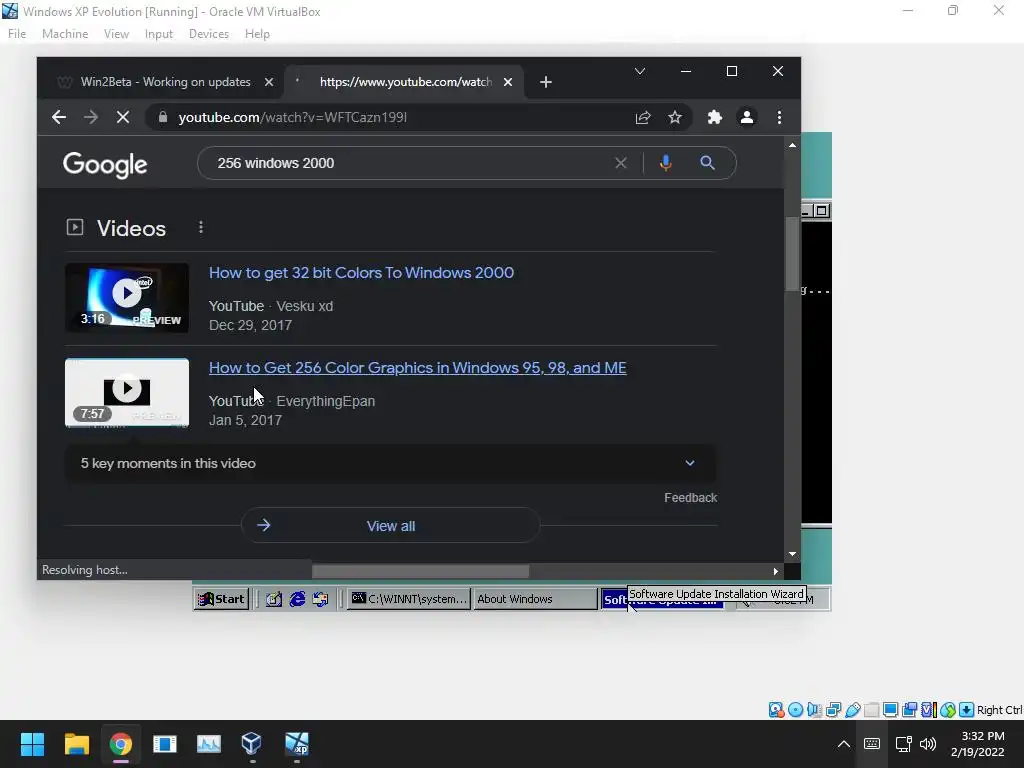
Task: Start voice search with the microphone
Action: click(x=665, y=163)
